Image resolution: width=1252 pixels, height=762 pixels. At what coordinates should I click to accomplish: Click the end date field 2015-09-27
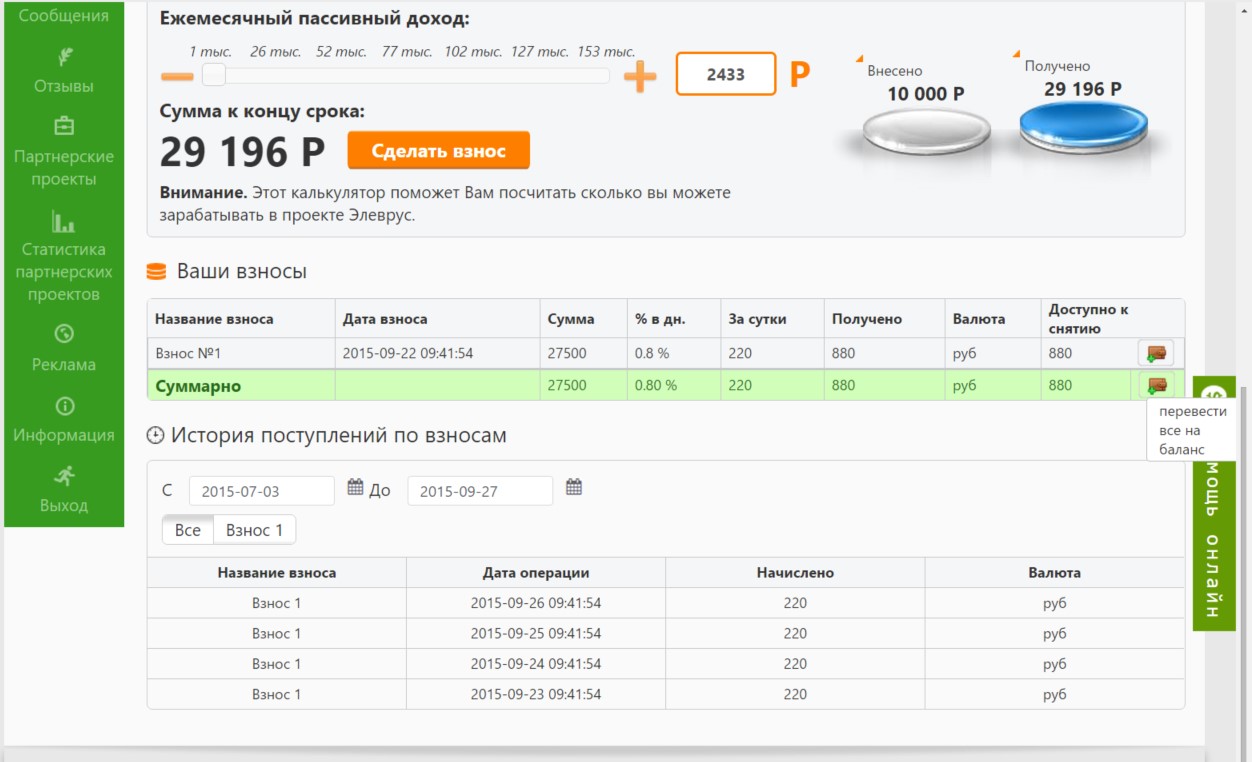coord(480,491)
